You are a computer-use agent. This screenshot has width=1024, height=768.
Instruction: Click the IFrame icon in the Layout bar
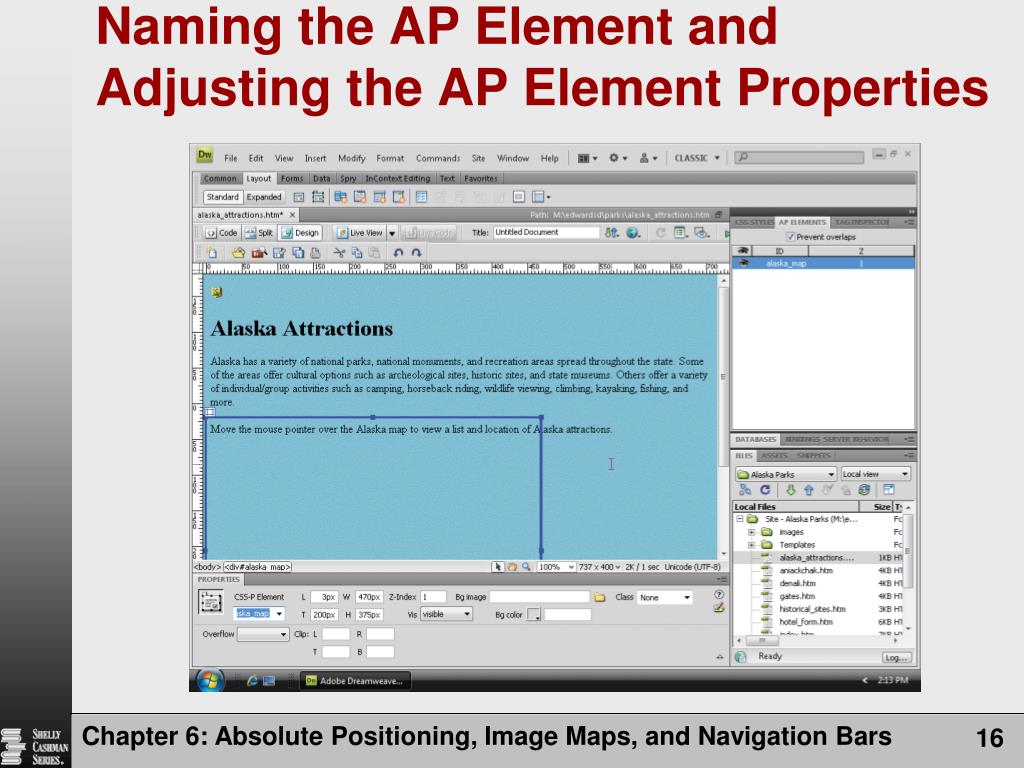[519, 197]
